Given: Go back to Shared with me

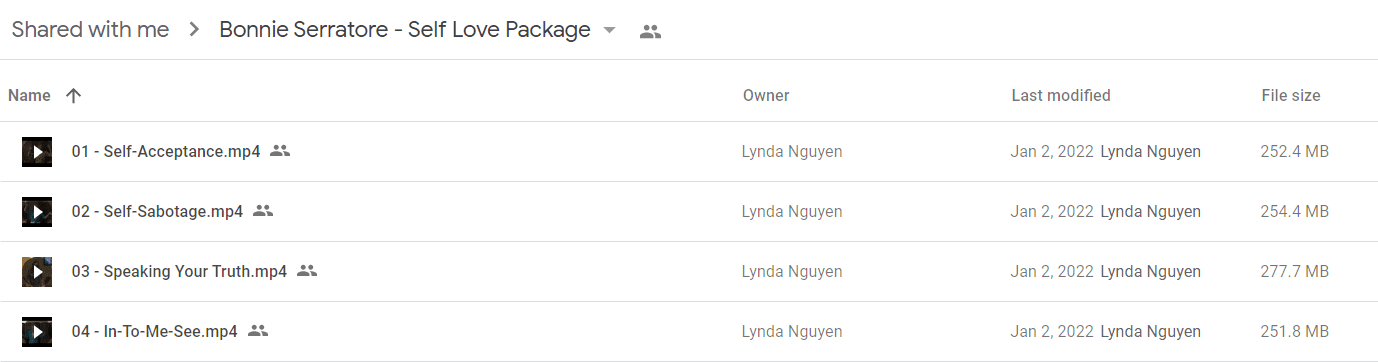Looking at the screenshot, I should point(90,30).
